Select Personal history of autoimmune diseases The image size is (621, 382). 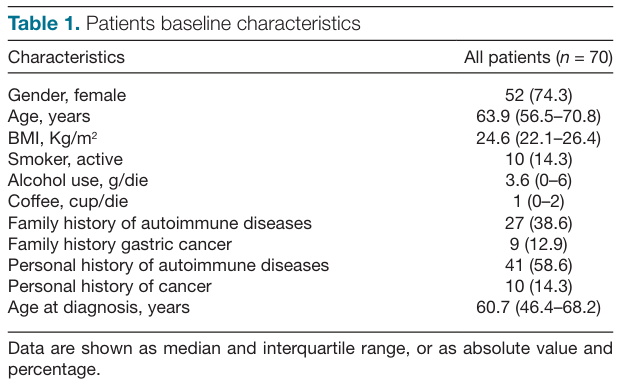point(168,265)
